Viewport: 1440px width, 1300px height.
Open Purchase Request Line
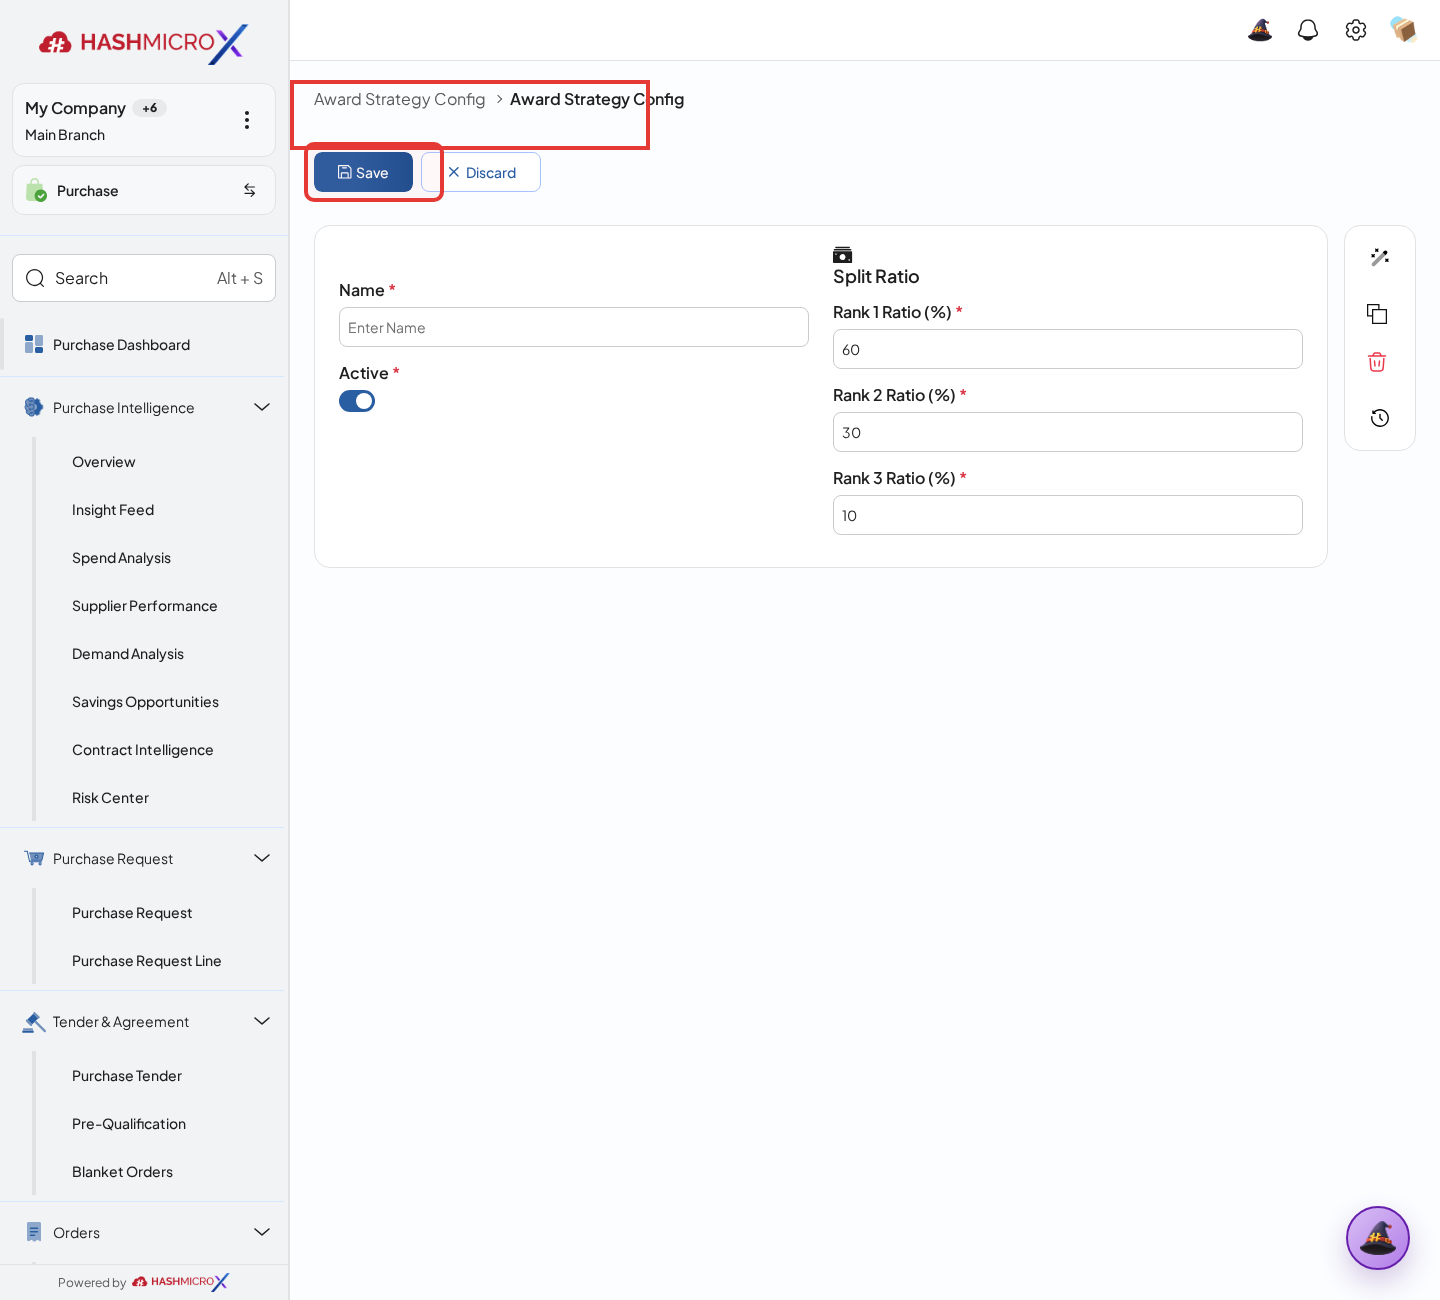pos(147,961)
